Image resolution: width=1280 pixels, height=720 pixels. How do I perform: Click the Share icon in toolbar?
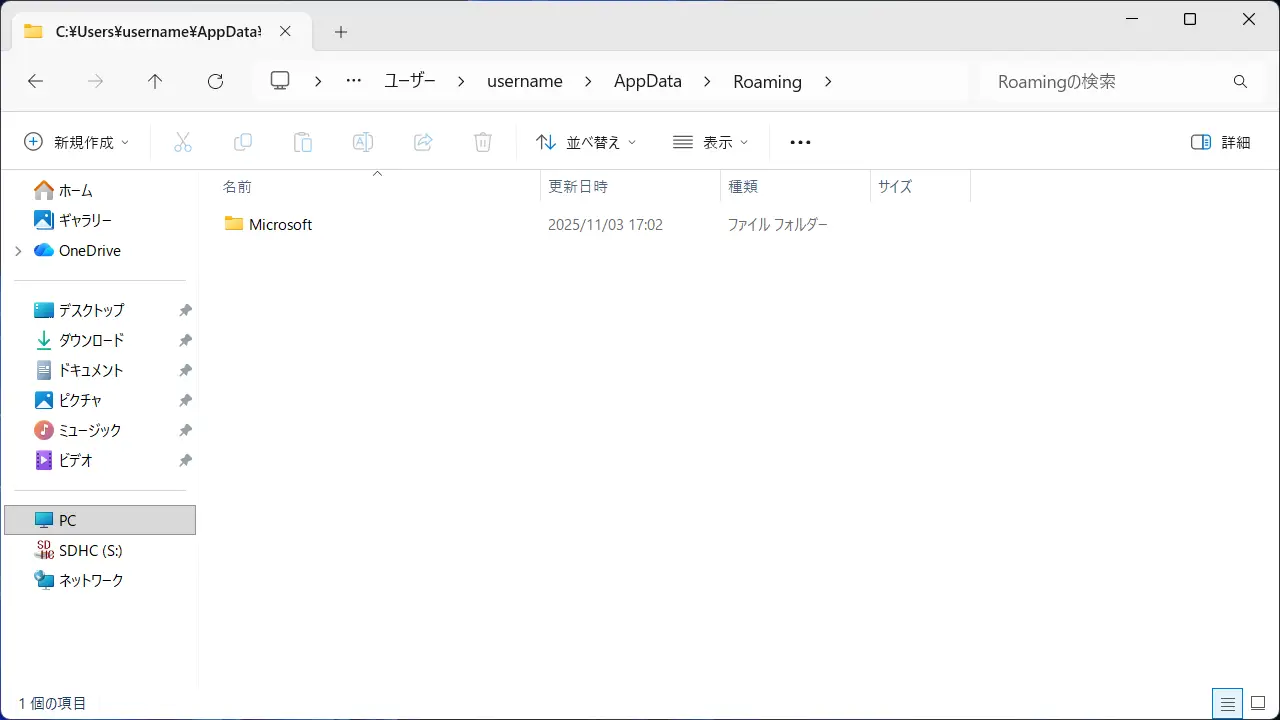coord(423,142)
